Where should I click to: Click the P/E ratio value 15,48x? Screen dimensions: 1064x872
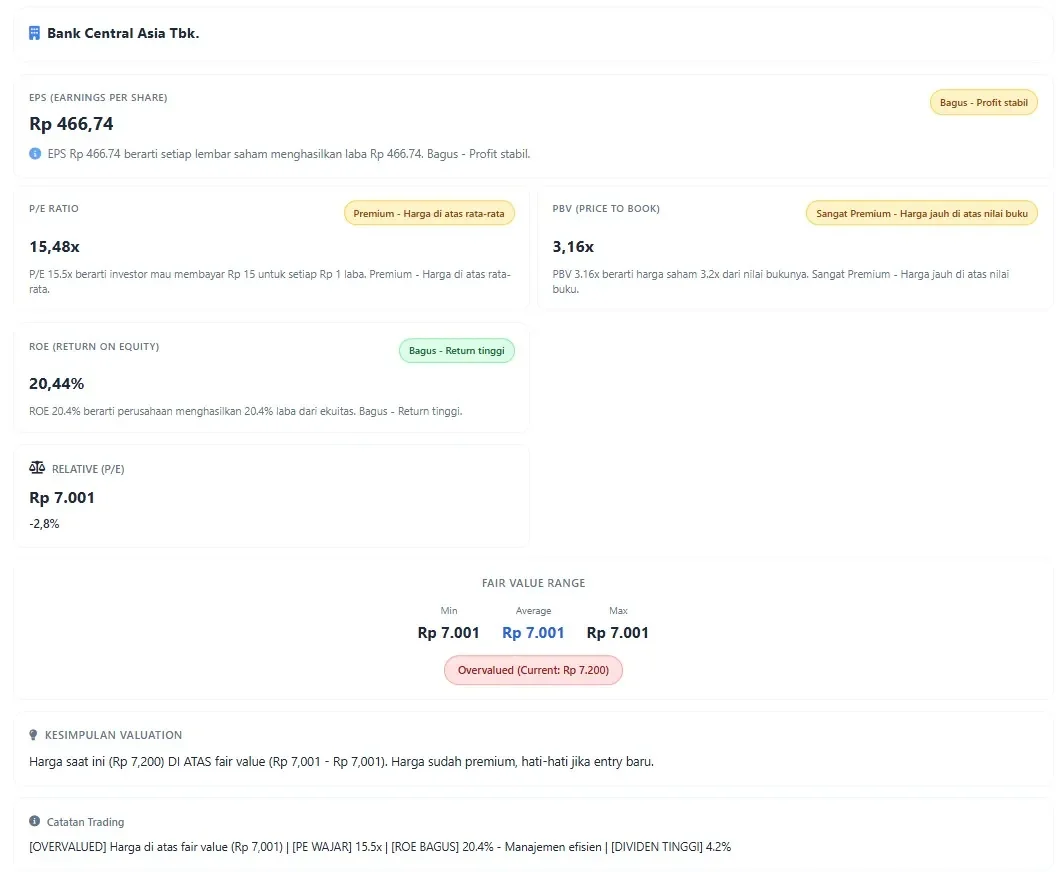[54, 246]
